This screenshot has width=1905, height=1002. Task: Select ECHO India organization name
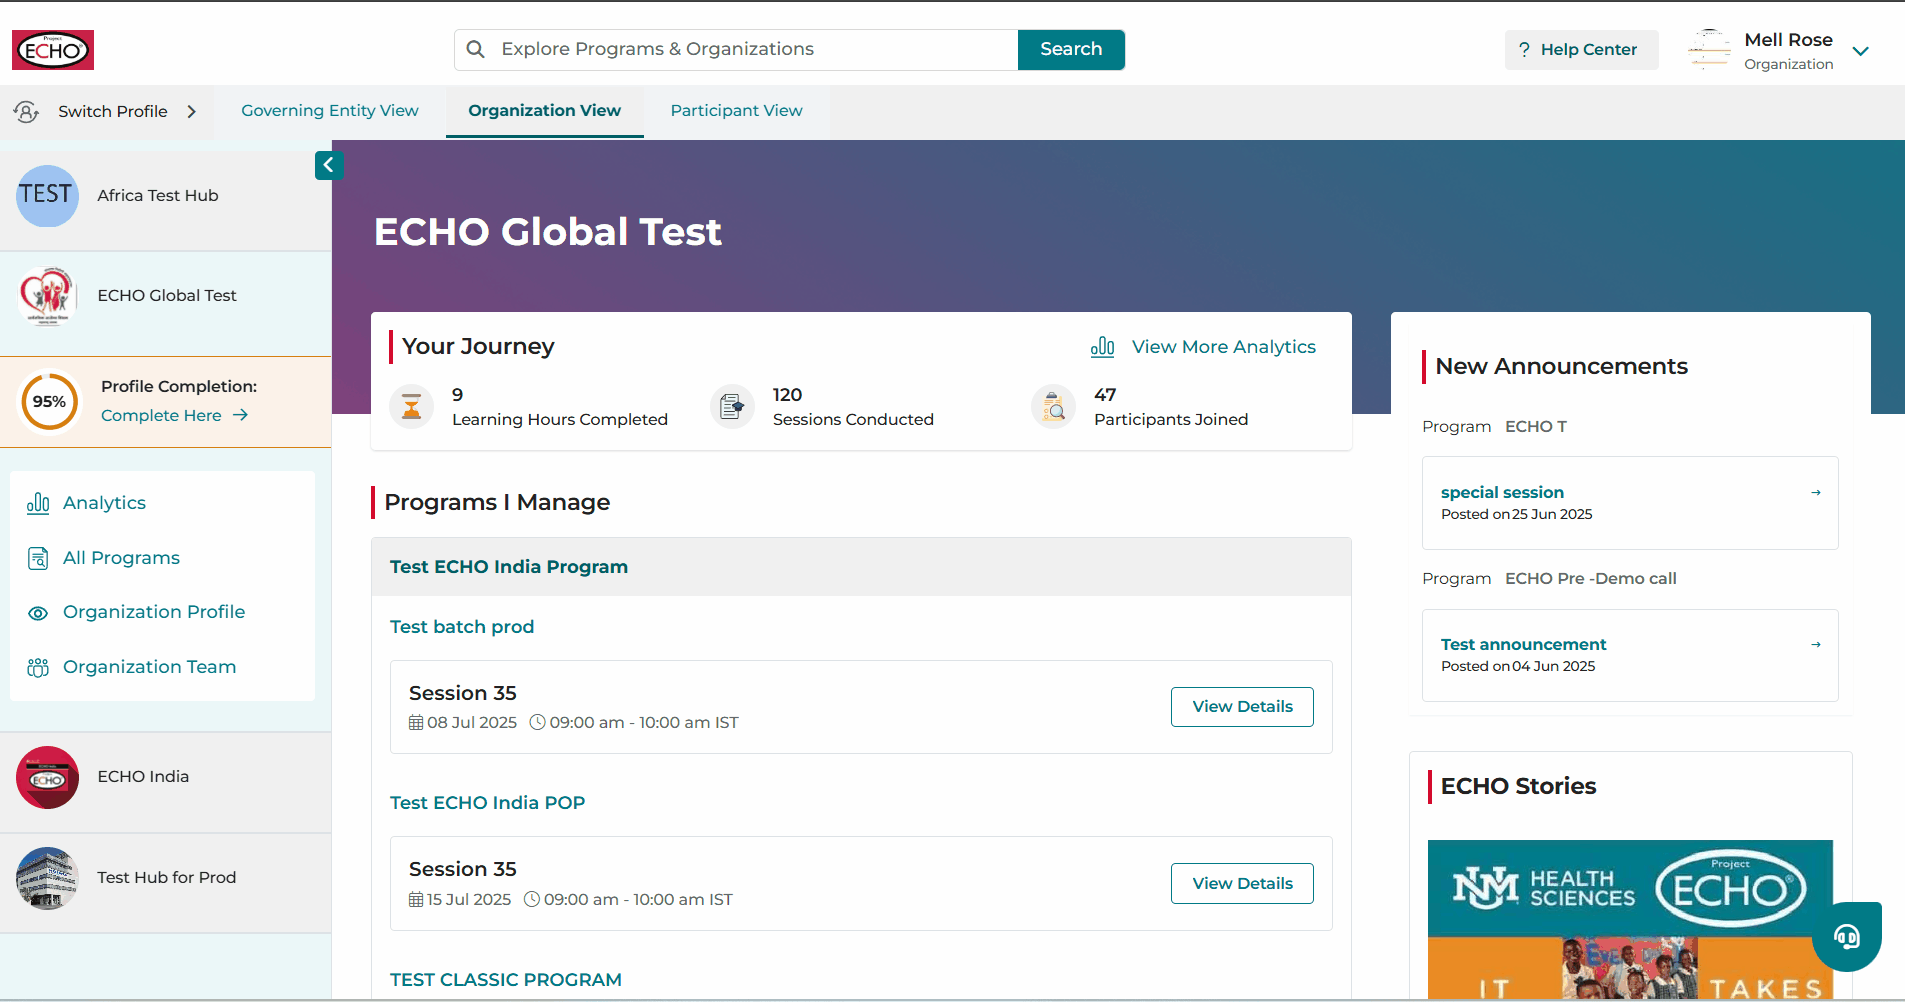coord(143,777)
